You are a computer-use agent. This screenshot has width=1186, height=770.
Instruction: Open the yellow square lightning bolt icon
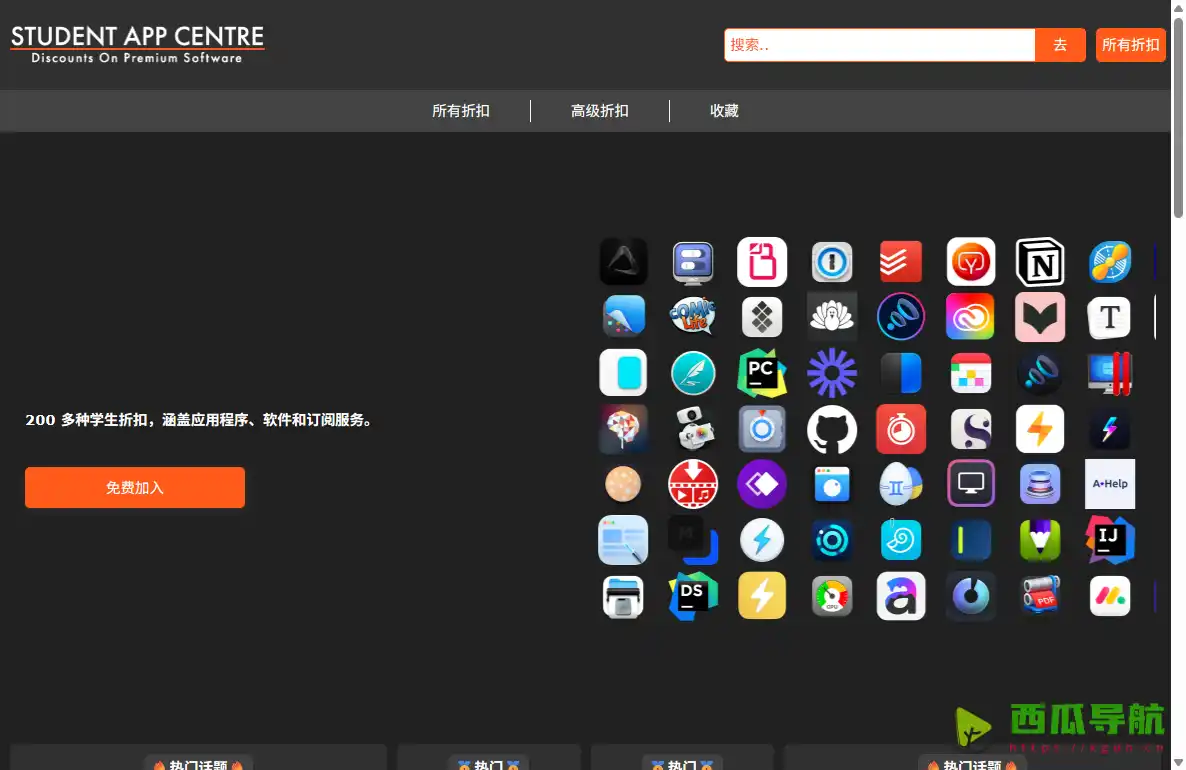[x=762, y=596]
